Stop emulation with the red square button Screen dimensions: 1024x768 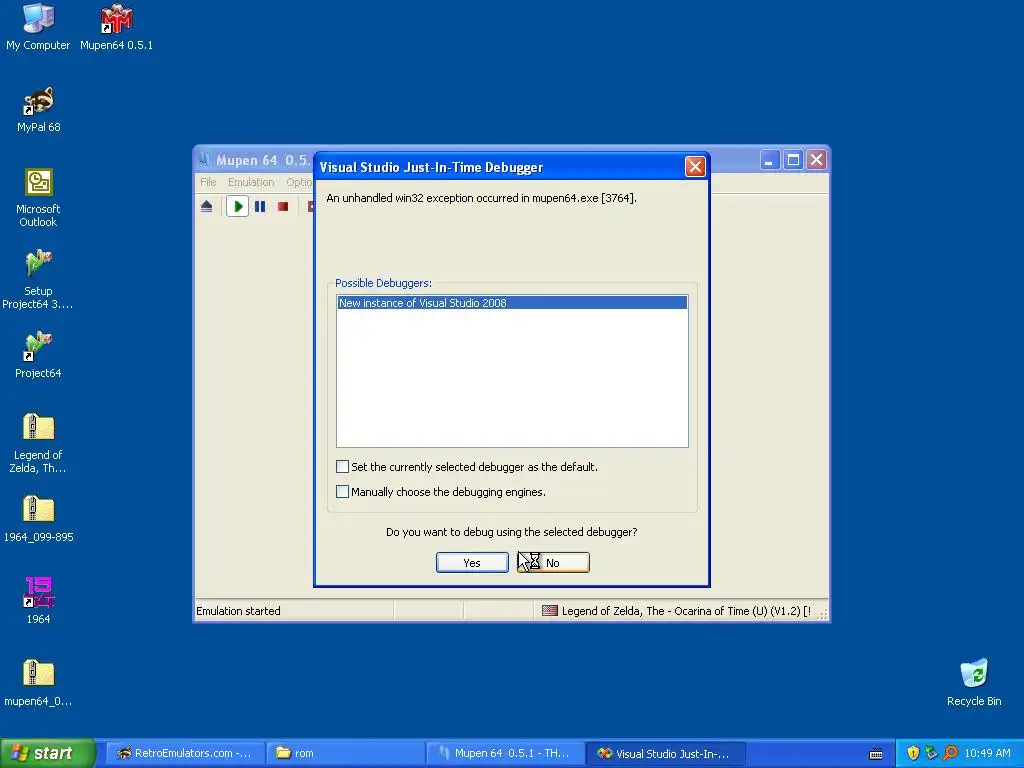pos(283,206)
